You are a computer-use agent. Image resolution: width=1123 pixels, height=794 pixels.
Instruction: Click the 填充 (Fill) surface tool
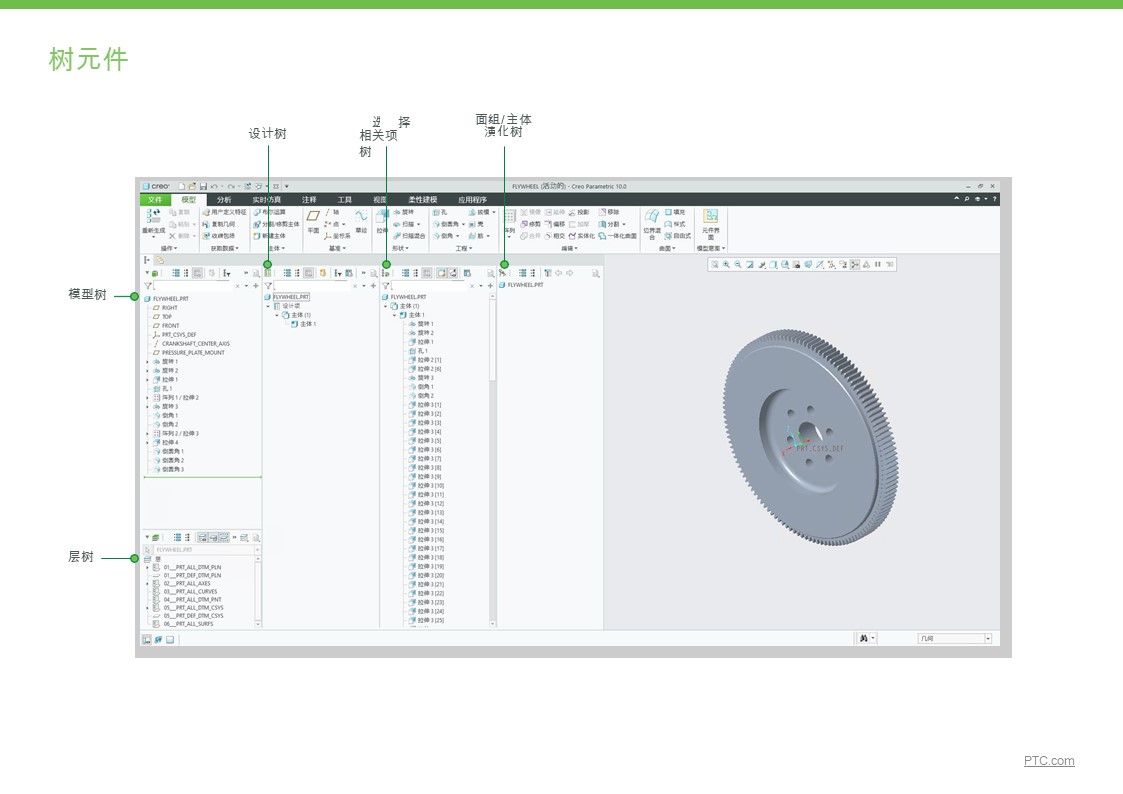click(x=675, y=213)
